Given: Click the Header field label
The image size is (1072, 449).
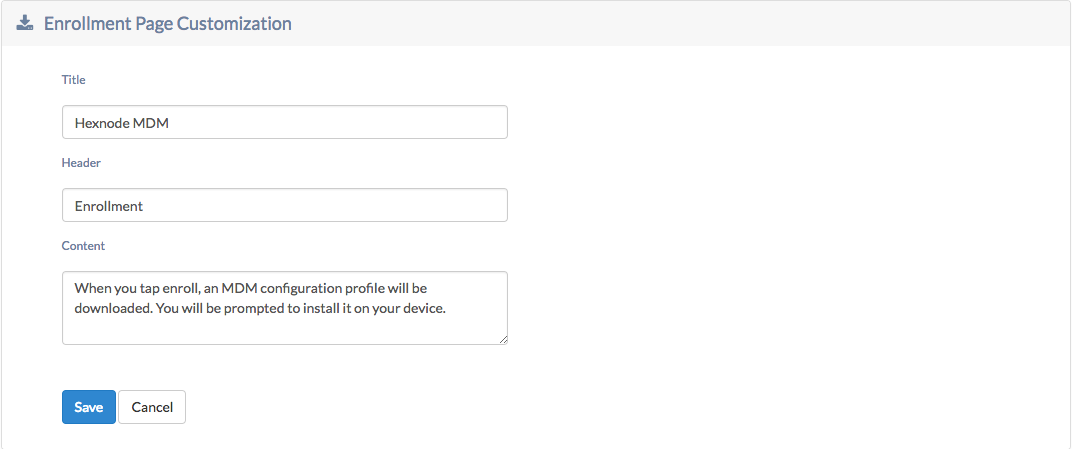Looking at the screenshot, I should click(x=81, y=163).
